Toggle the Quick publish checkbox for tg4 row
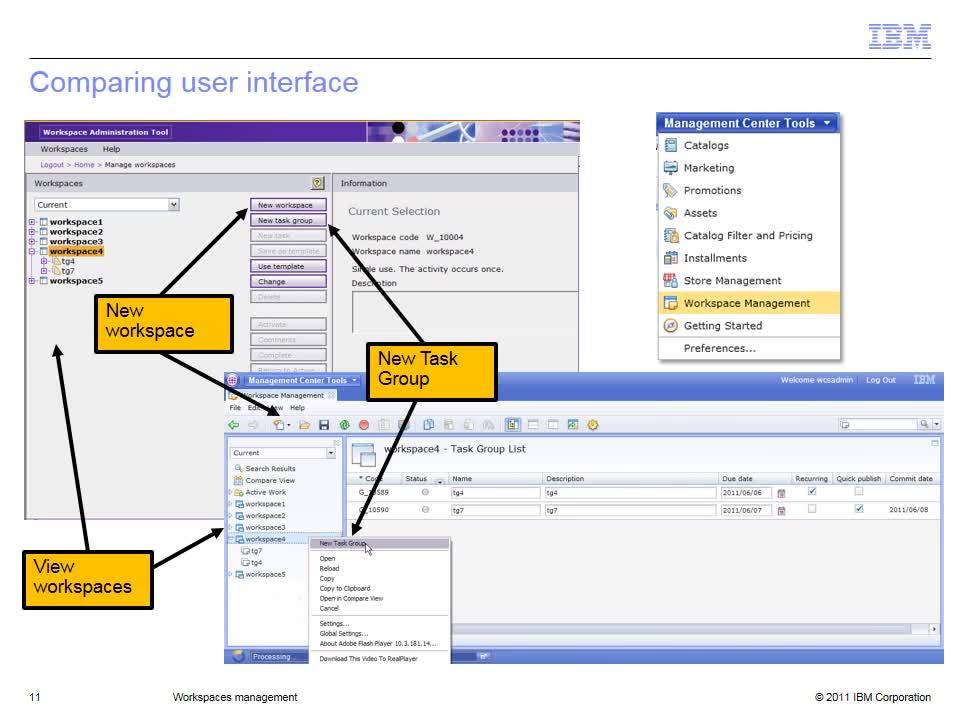Image resolution: width=960 pixels, height=720 pixels. point(859,491)
